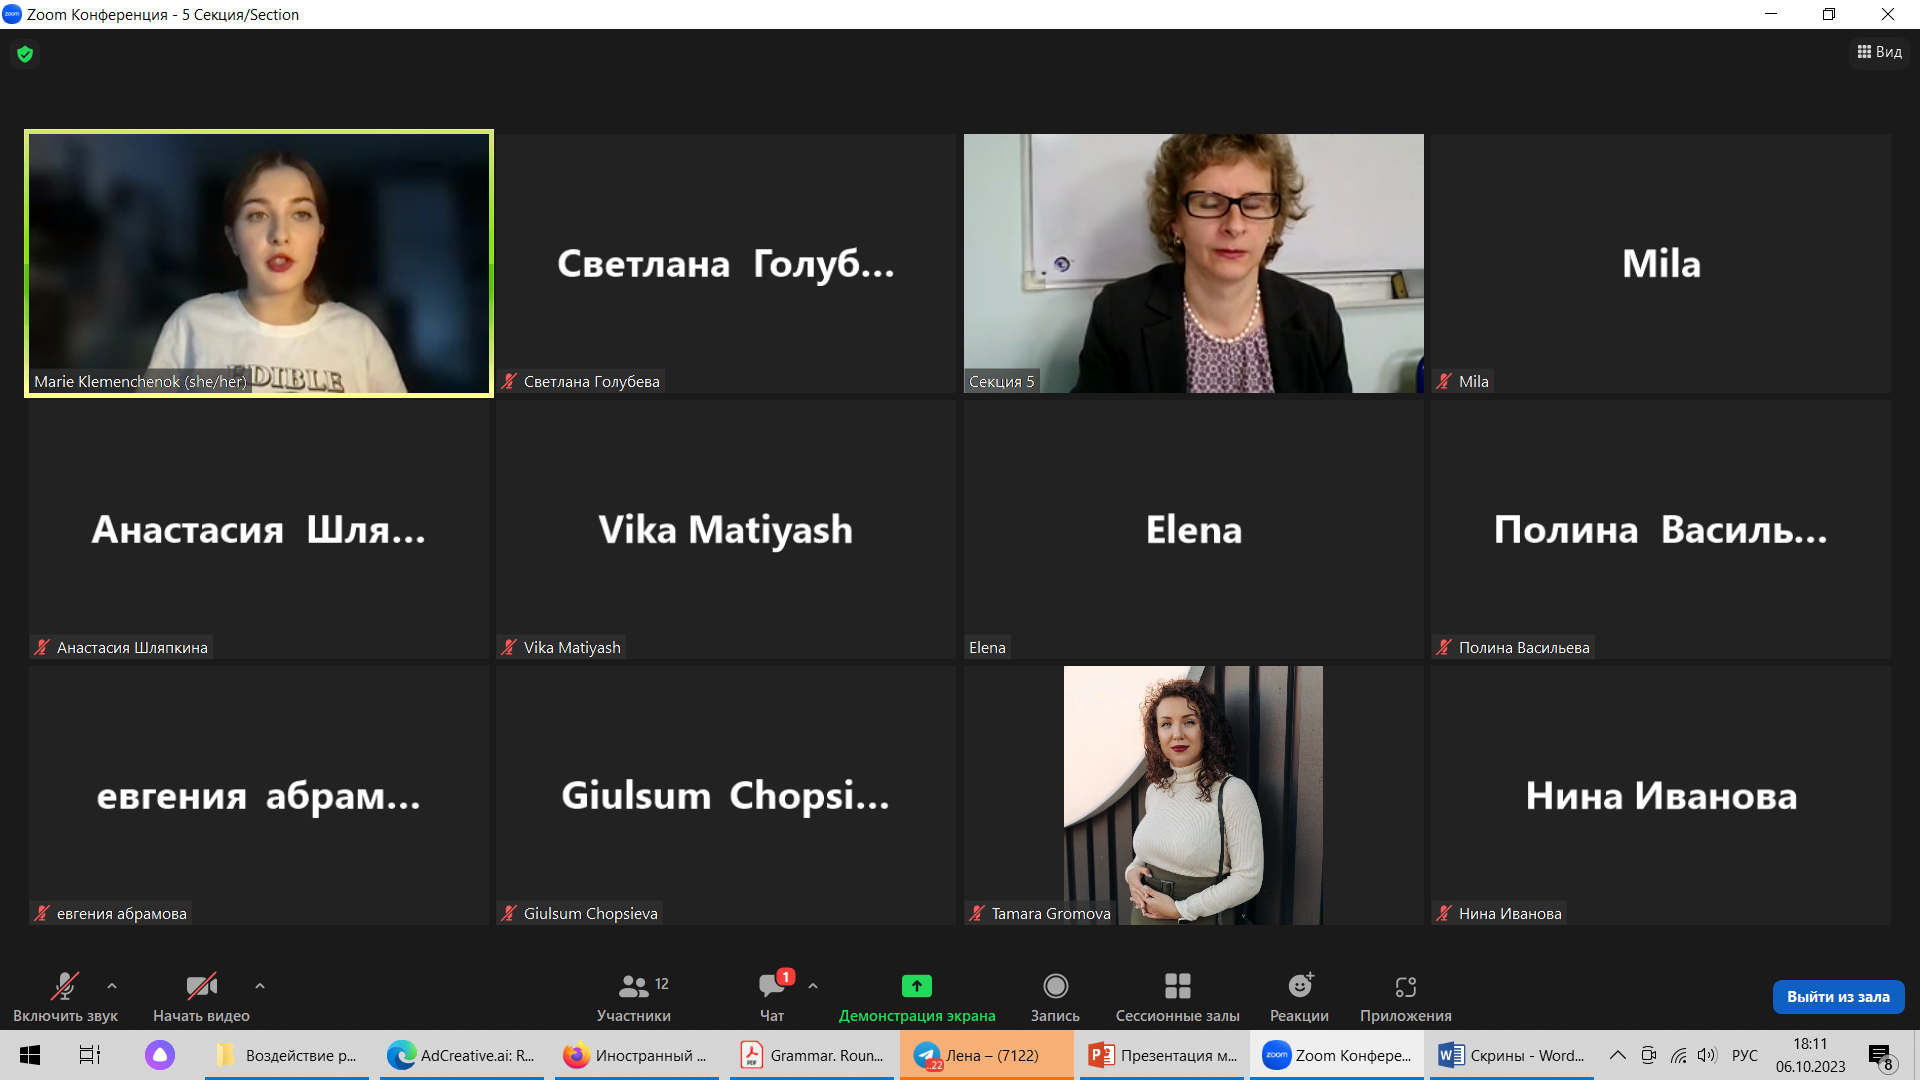The width and height of the screenshot is (1920, 1080).
Task: Toggle the volume icon in system tray
Action: 1706,1055
